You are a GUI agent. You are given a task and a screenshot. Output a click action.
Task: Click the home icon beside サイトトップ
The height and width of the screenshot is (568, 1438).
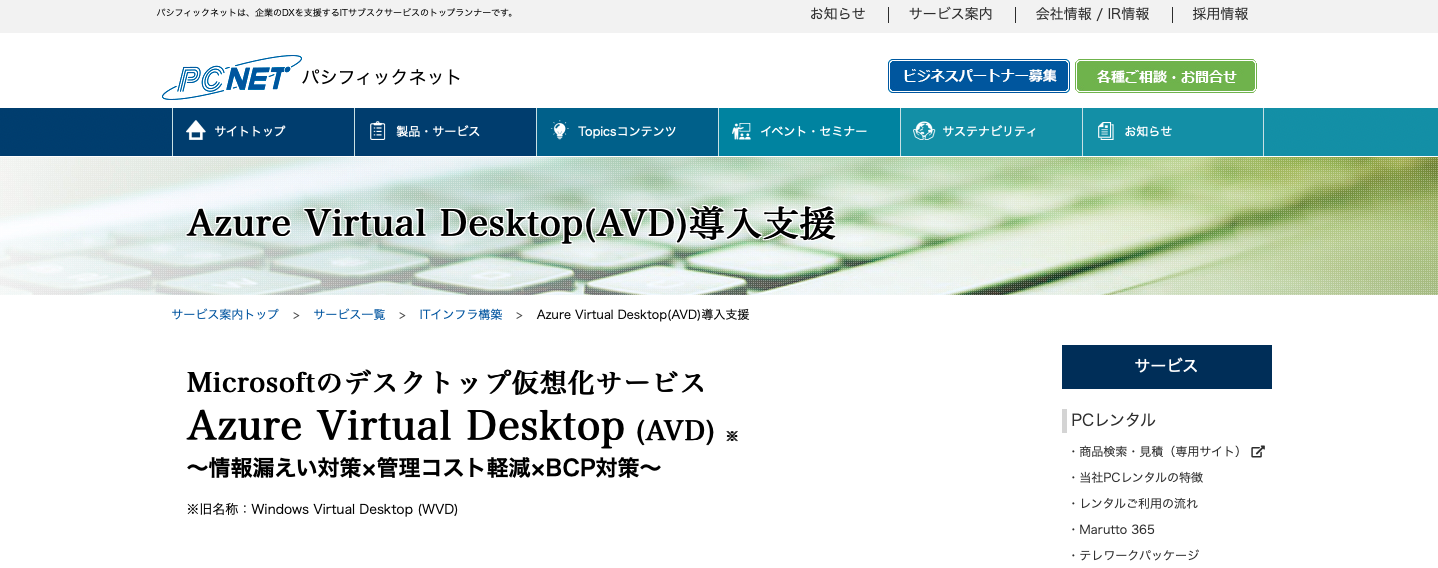[x=196, y=131]
